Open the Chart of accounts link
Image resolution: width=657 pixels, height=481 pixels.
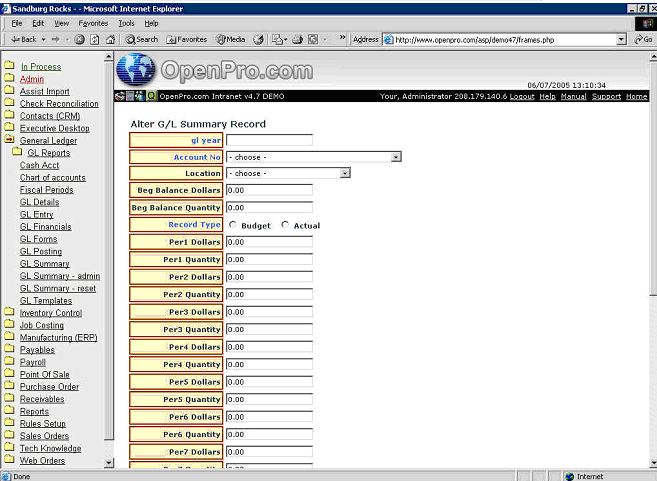pos(52,178)
